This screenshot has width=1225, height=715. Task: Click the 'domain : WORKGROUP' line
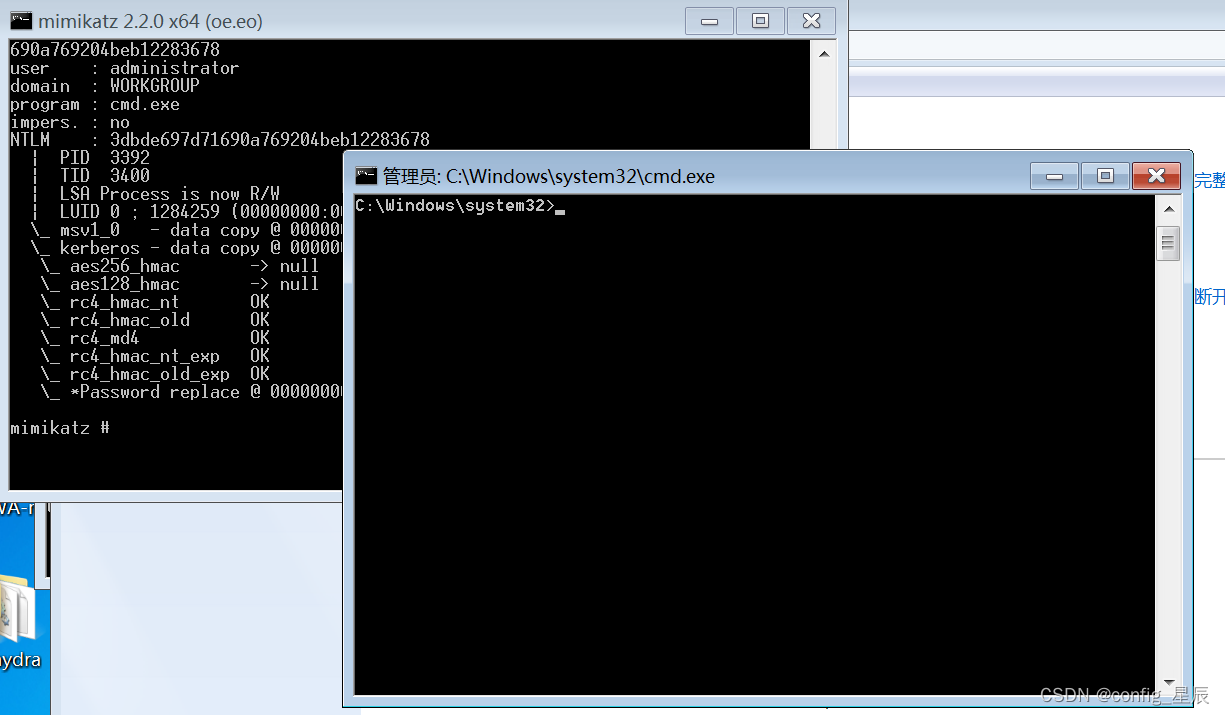point(104,86)
